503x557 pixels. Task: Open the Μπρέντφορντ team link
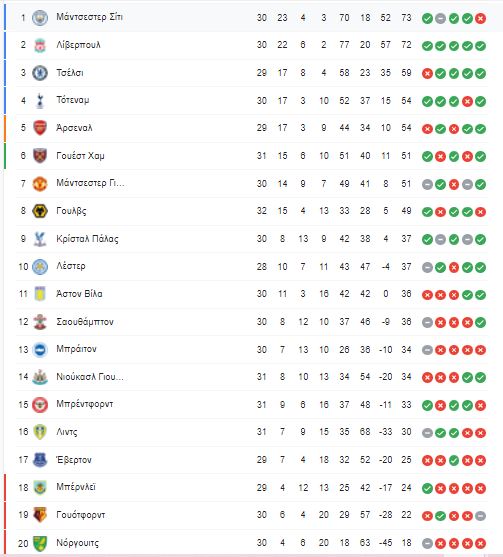(85, 404)
